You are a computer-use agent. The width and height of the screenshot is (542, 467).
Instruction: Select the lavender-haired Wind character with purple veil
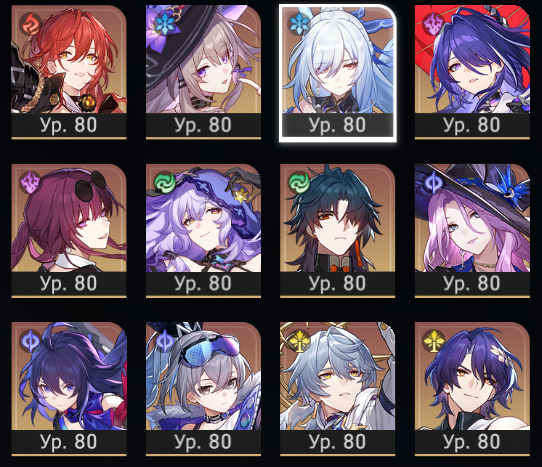tap(203, 231)
